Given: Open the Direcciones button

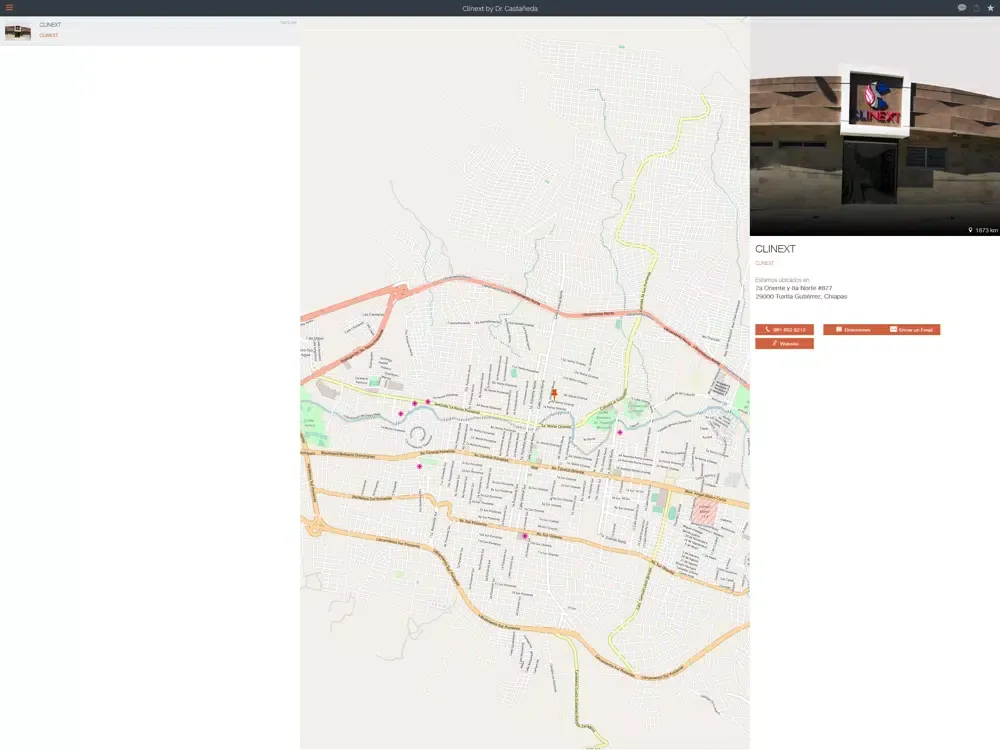Looking at the screenshot, I should (853, 330).
